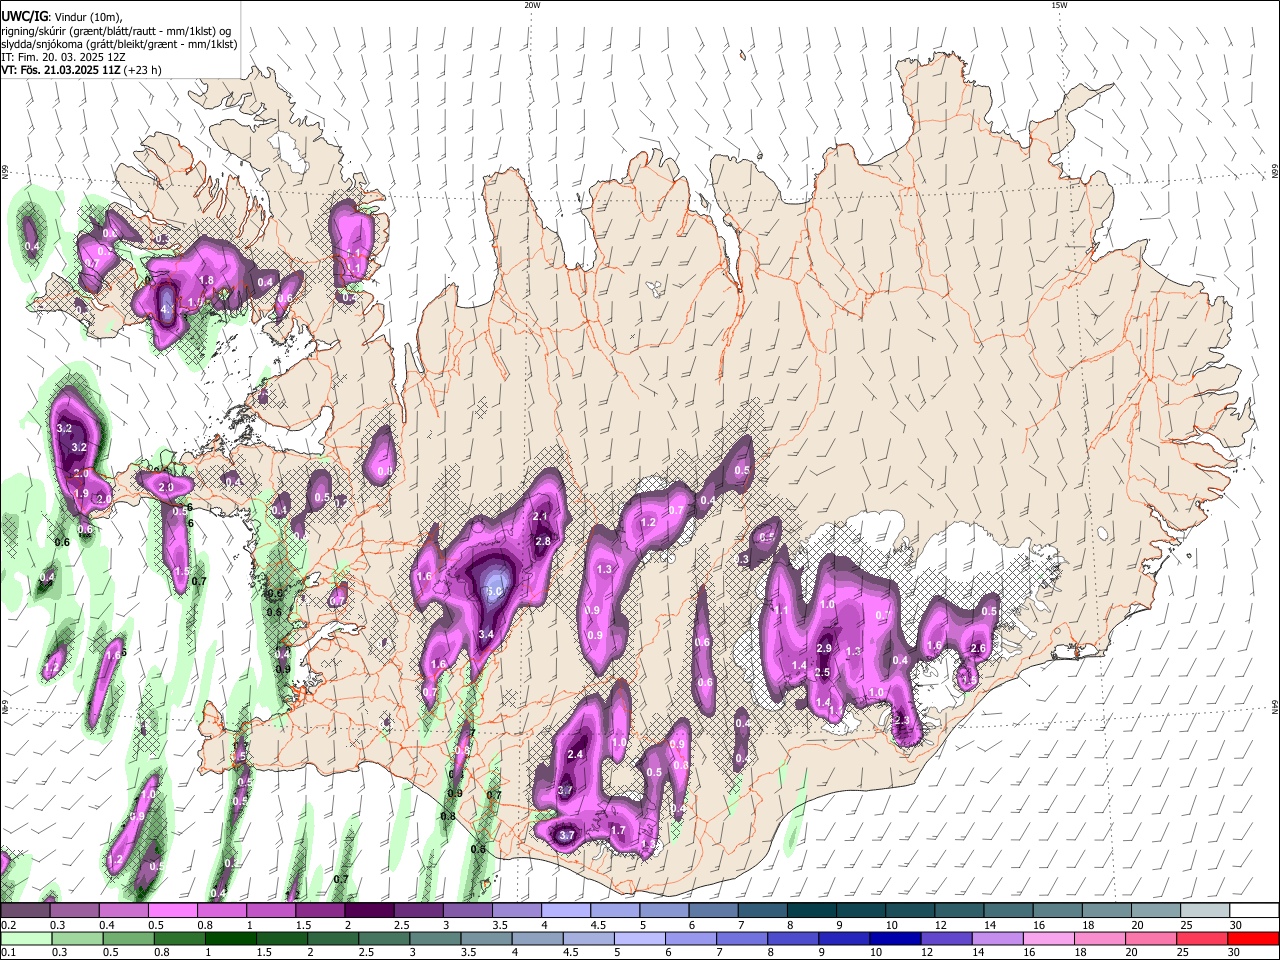The width and height of the screenshot is (1280, 960).
Task: Click the dark teal swatch between 8 and 9
Action: point(811,911)
